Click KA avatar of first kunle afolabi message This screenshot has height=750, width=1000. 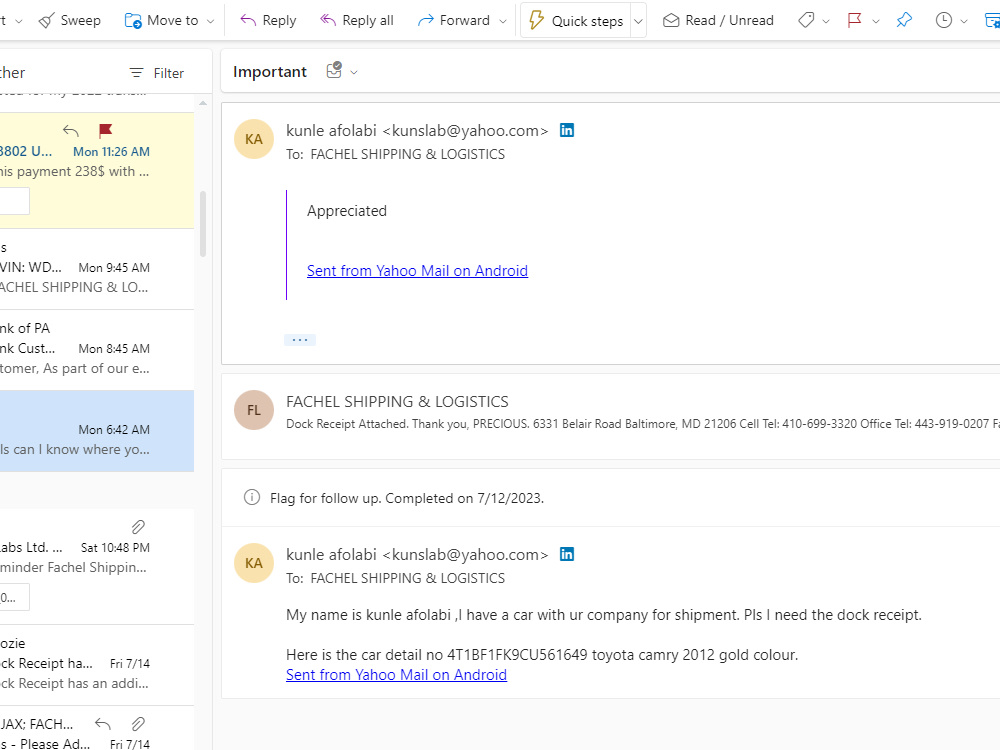tap(254, 139)
